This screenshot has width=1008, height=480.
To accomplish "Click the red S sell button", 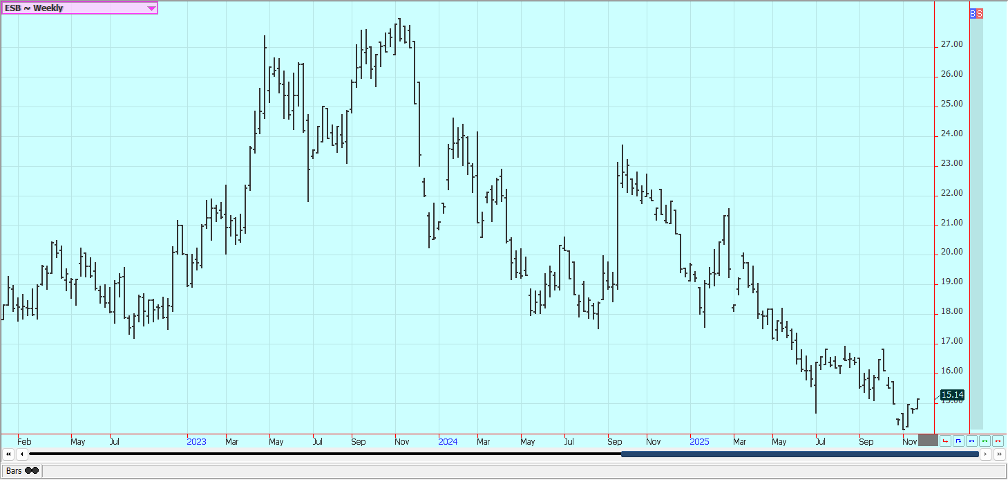I will pos(979,14).
